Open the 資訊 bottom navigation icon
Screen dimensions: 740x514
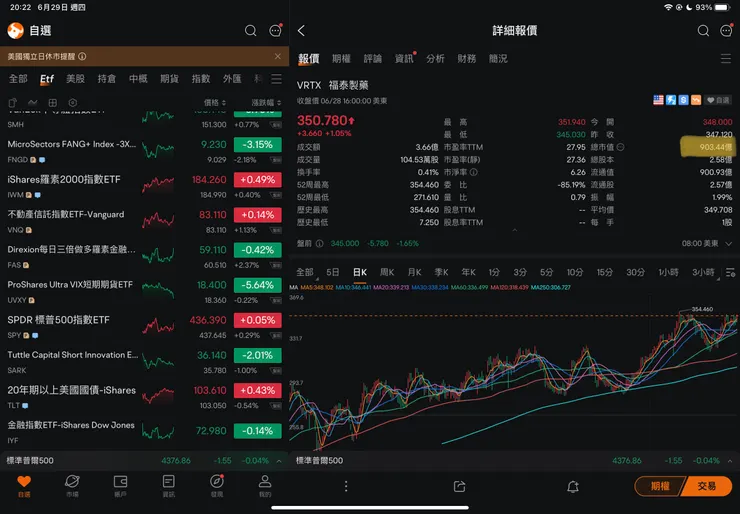168,486
